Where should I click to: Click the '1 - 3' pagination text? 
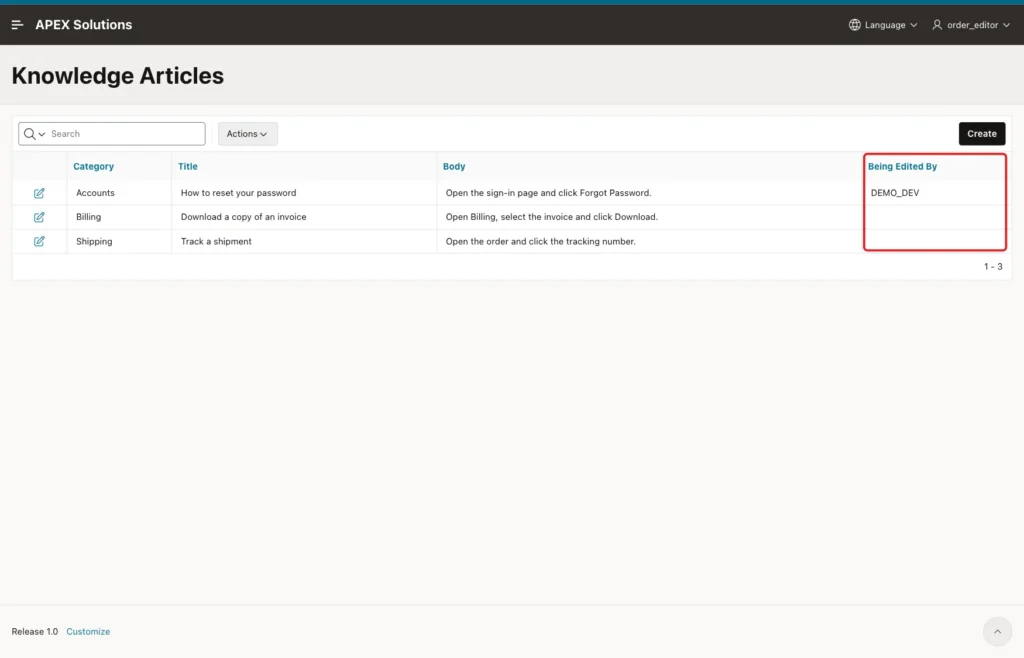[x=993, y=266]
